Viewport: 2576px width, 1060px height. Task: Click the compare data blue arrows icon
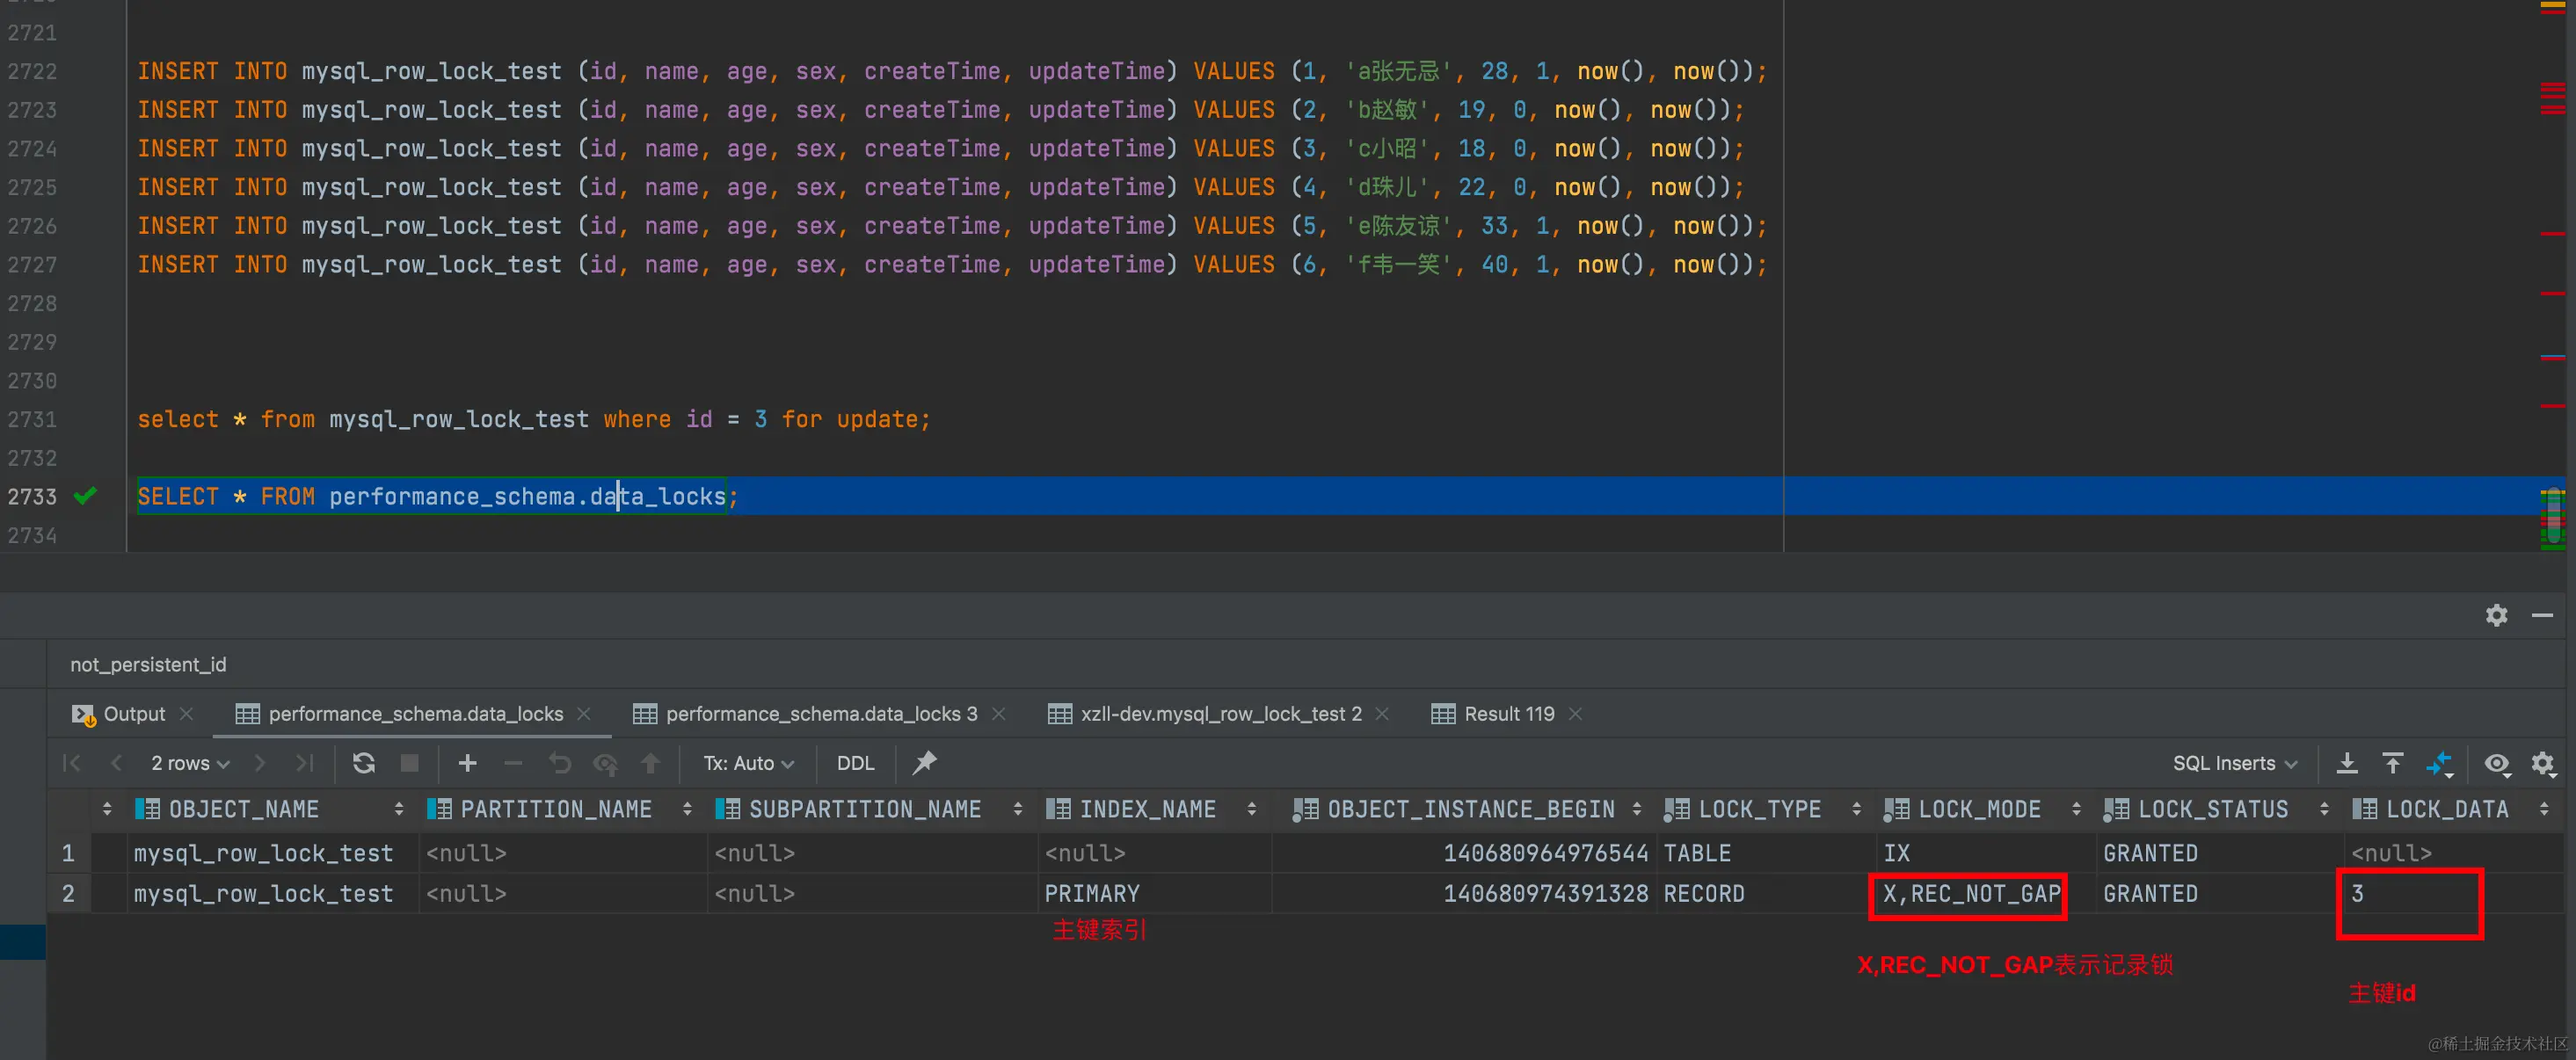pyautogui.click(x=2439, y=764)
